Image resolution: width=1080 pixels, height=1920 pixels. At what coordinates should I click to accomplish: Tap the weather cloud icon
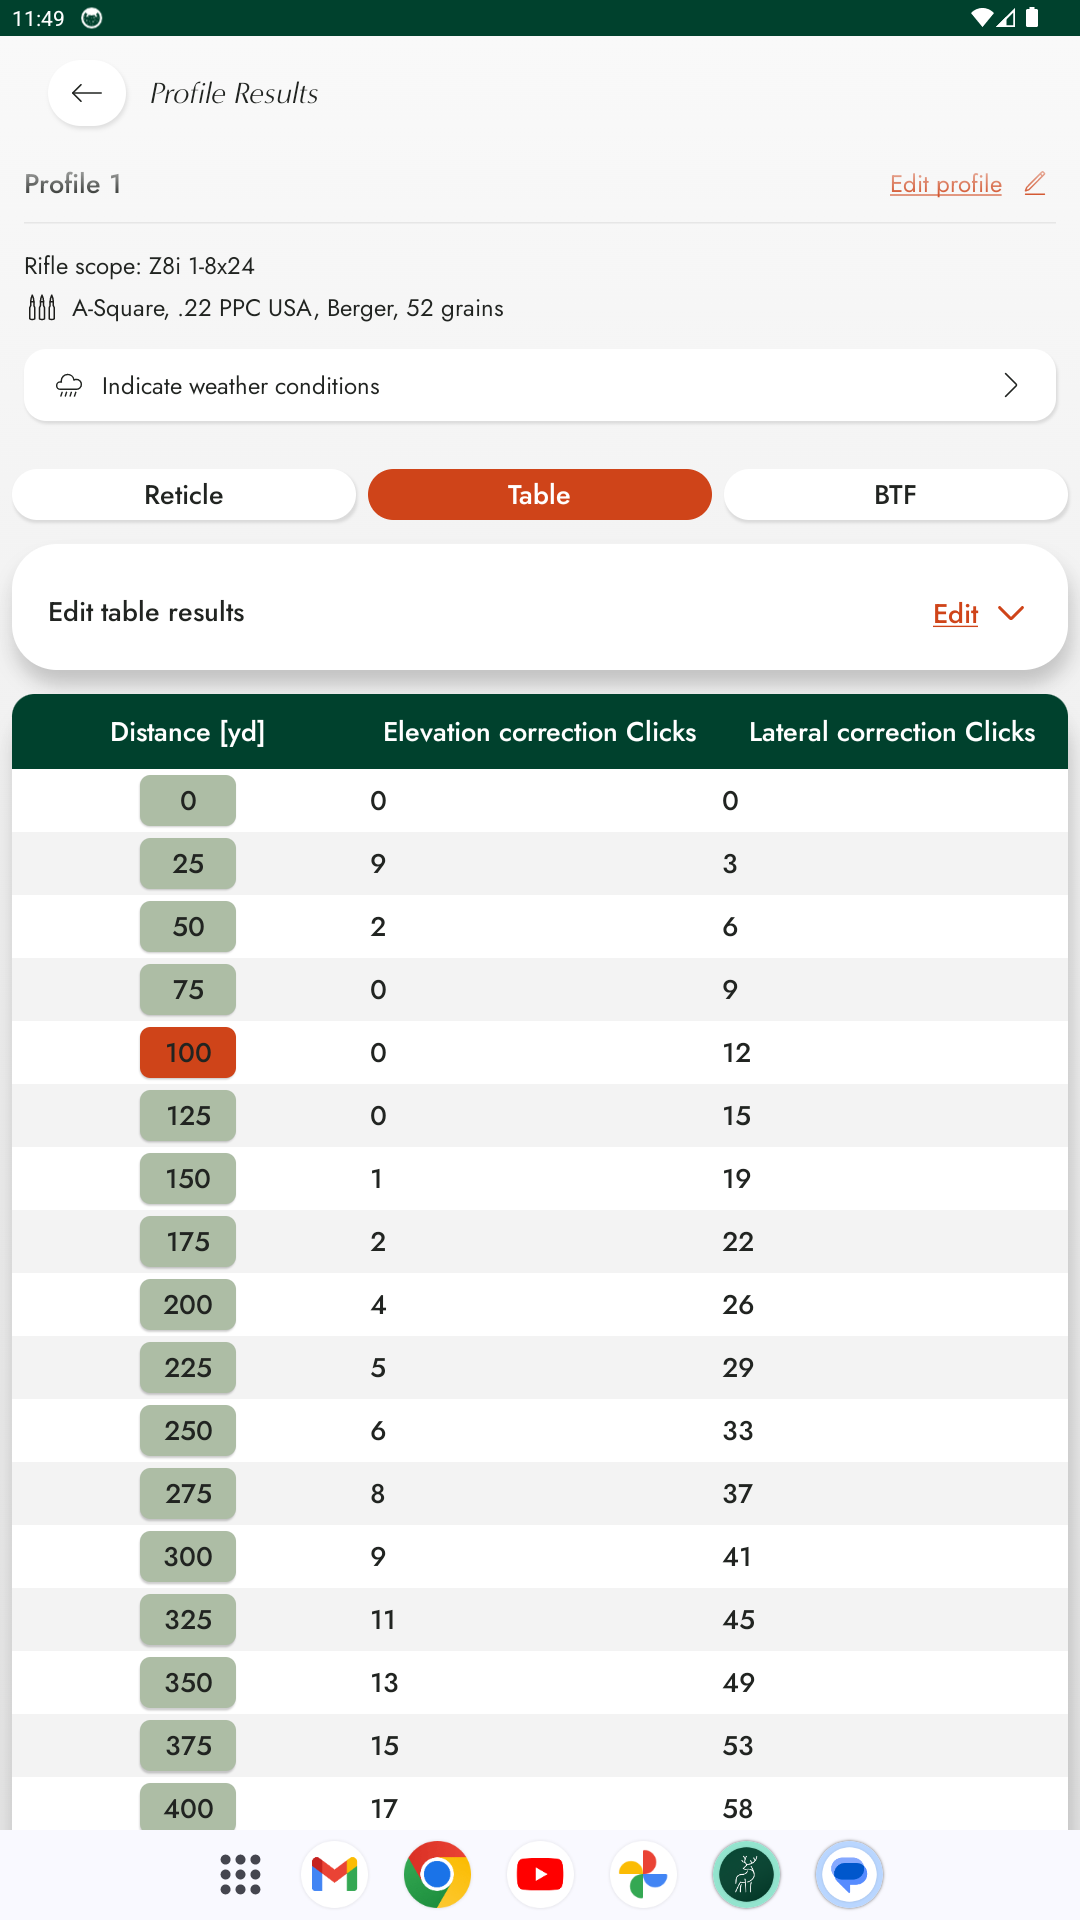[69, 386]
